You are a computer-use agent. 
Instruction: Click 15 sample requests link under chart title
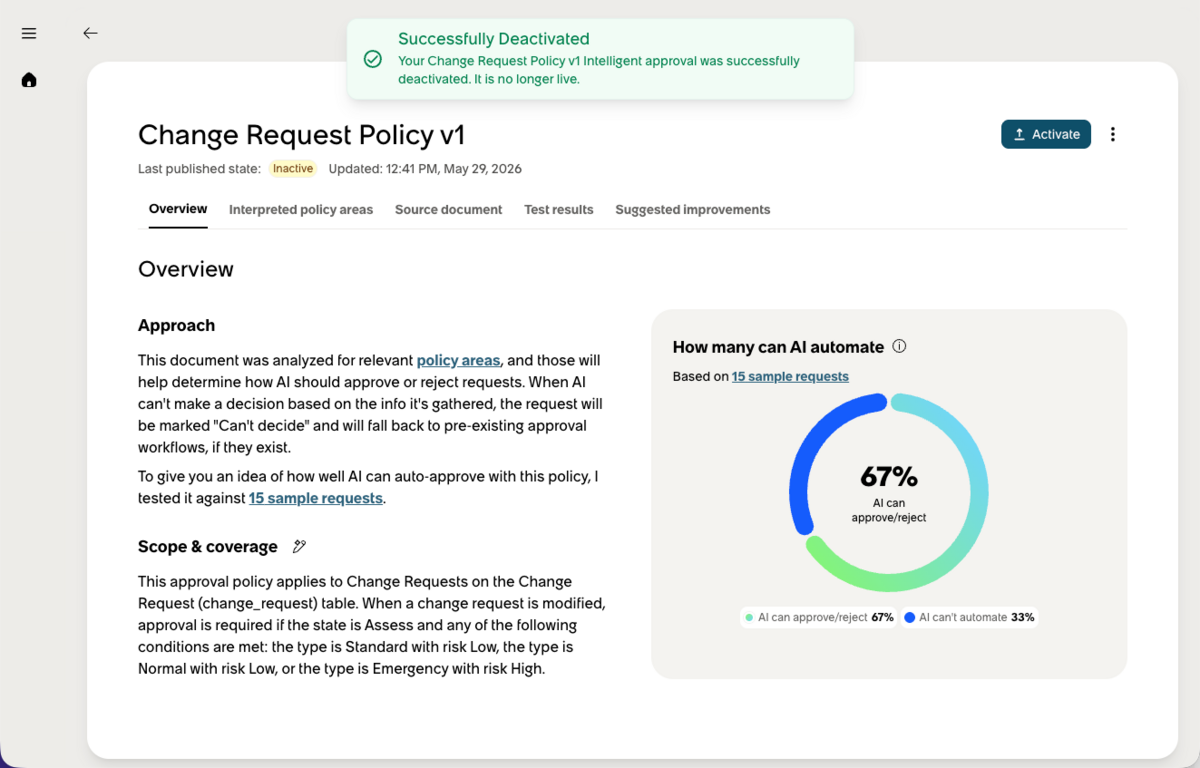click(x=790, y=377)
